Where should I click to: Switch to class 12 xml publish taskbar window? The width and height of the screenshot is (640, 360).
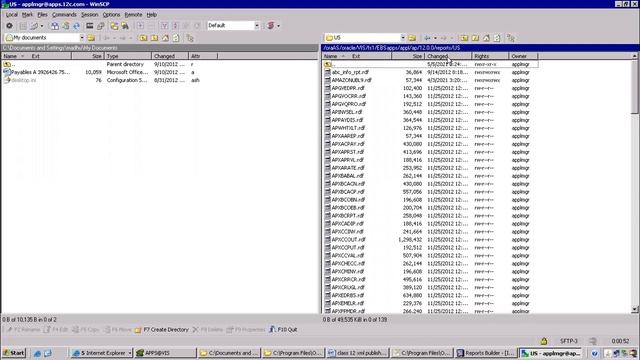click(x=357, y=353)
